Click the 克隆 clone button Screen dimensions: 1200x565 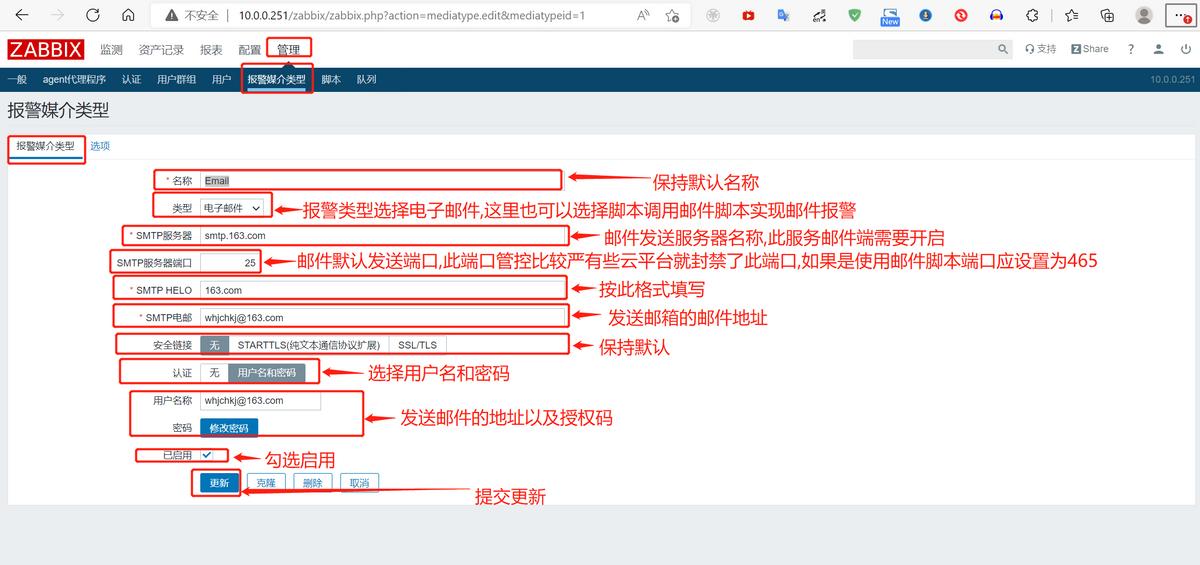pyautogui.click(x=266, y=483)
